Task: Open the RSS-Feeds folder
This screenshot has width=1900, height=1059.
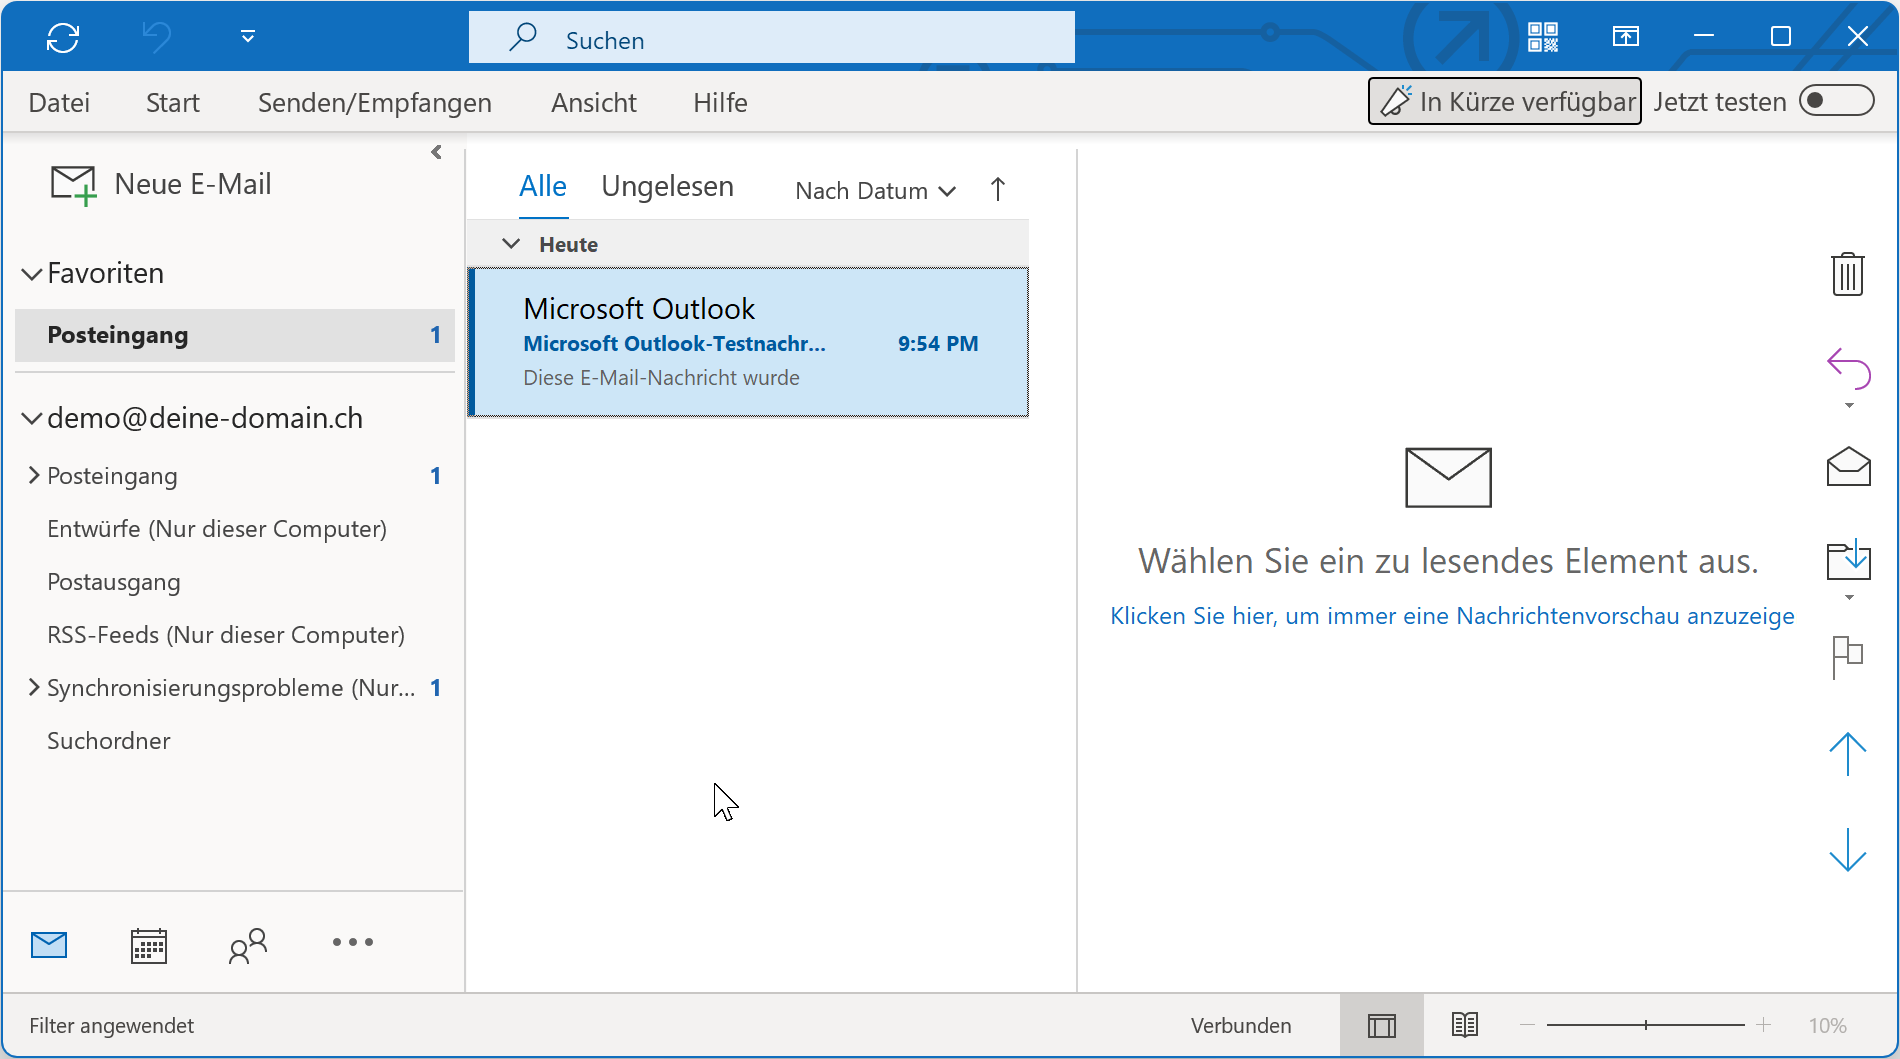Action: [x=226, y=635]
